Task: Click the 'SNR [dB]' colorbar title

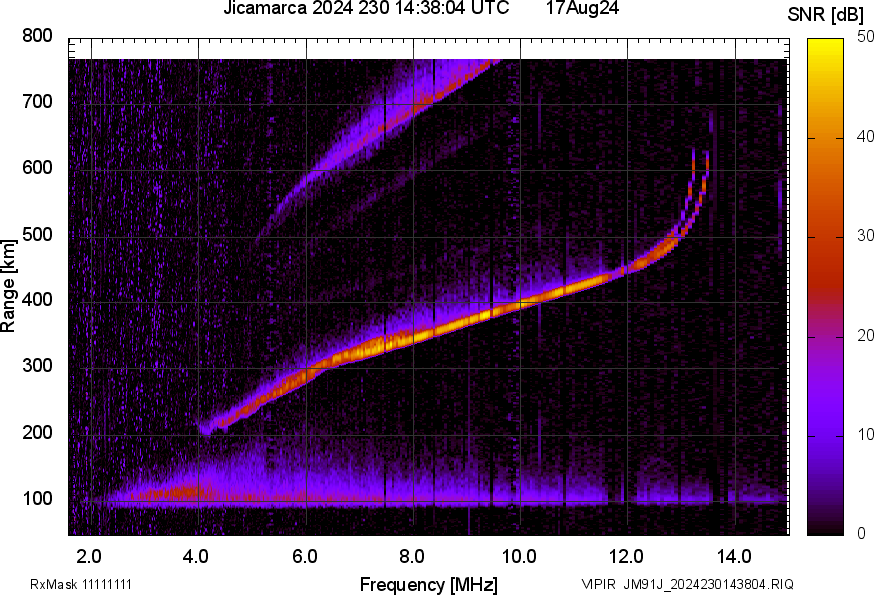Action: (825, 15)
